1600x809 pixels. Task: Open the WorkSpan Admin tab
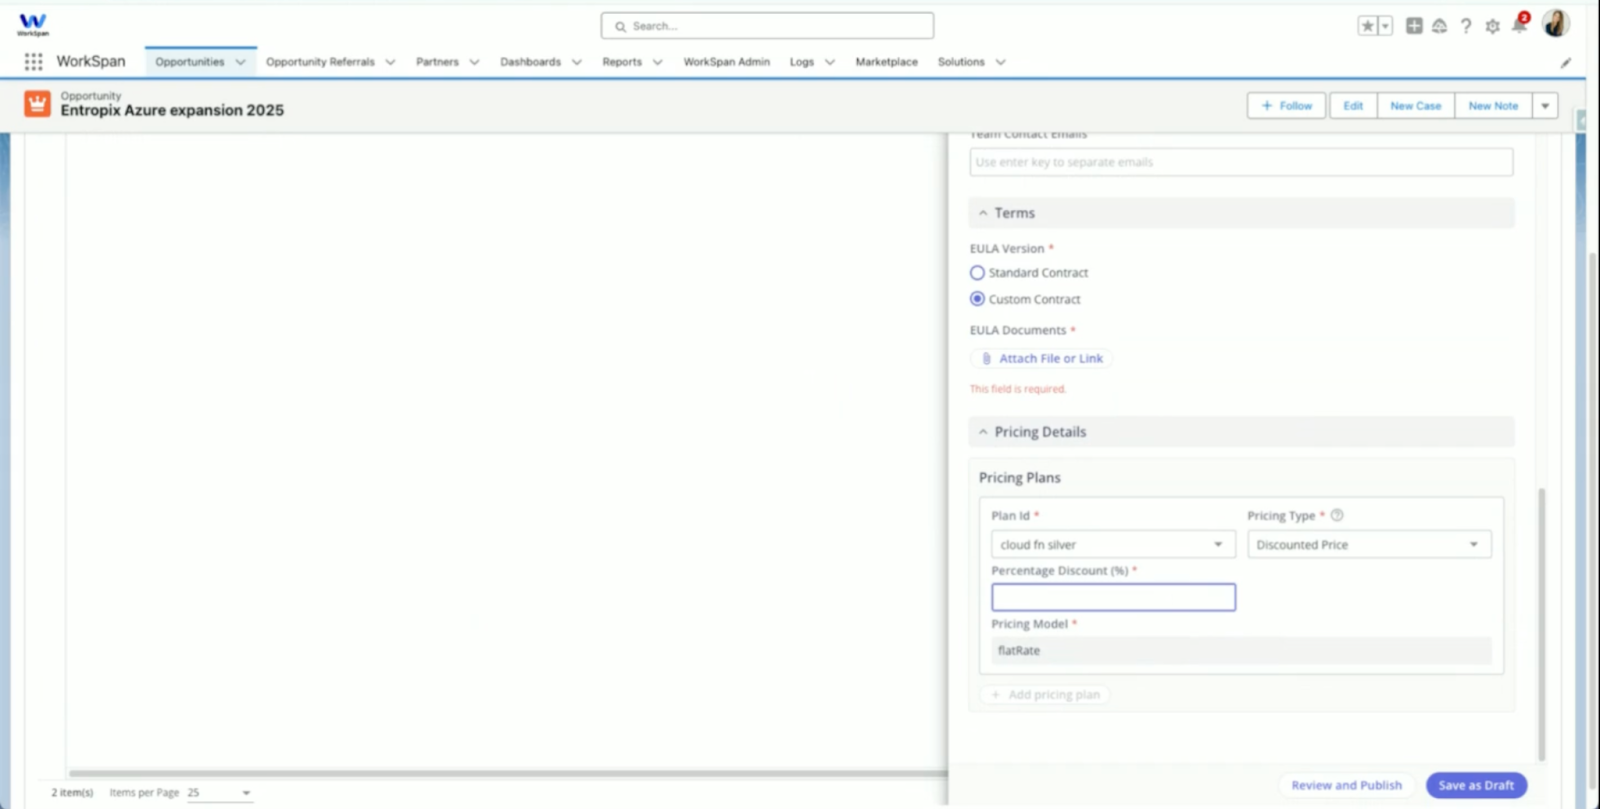[x=727, y=62]
